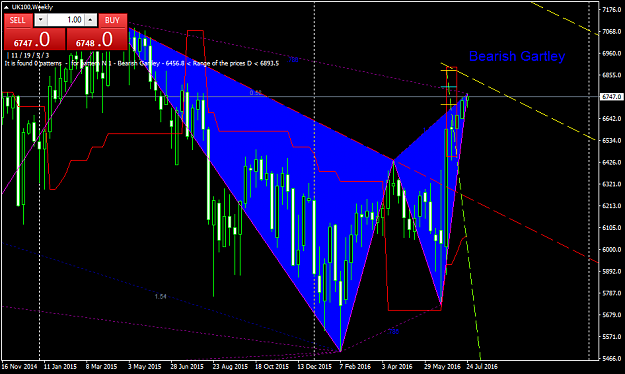Click the 24 Jul 2016 date label

coord(482,366)
